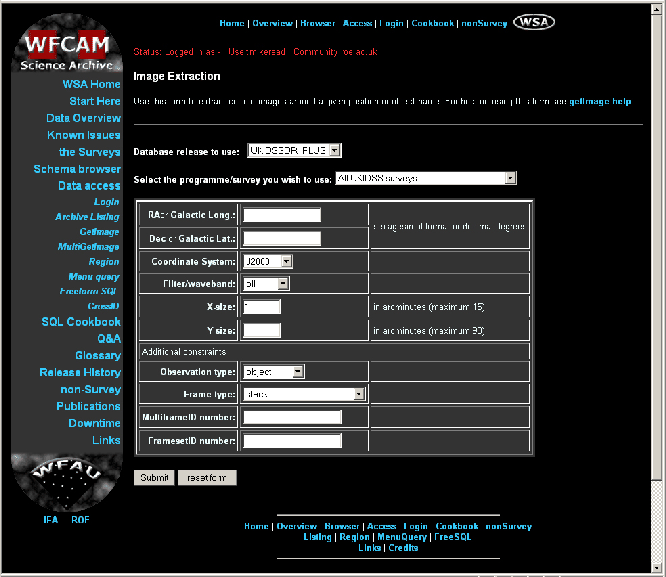
Task: Click the WSA oval logo
Action: 533,22
